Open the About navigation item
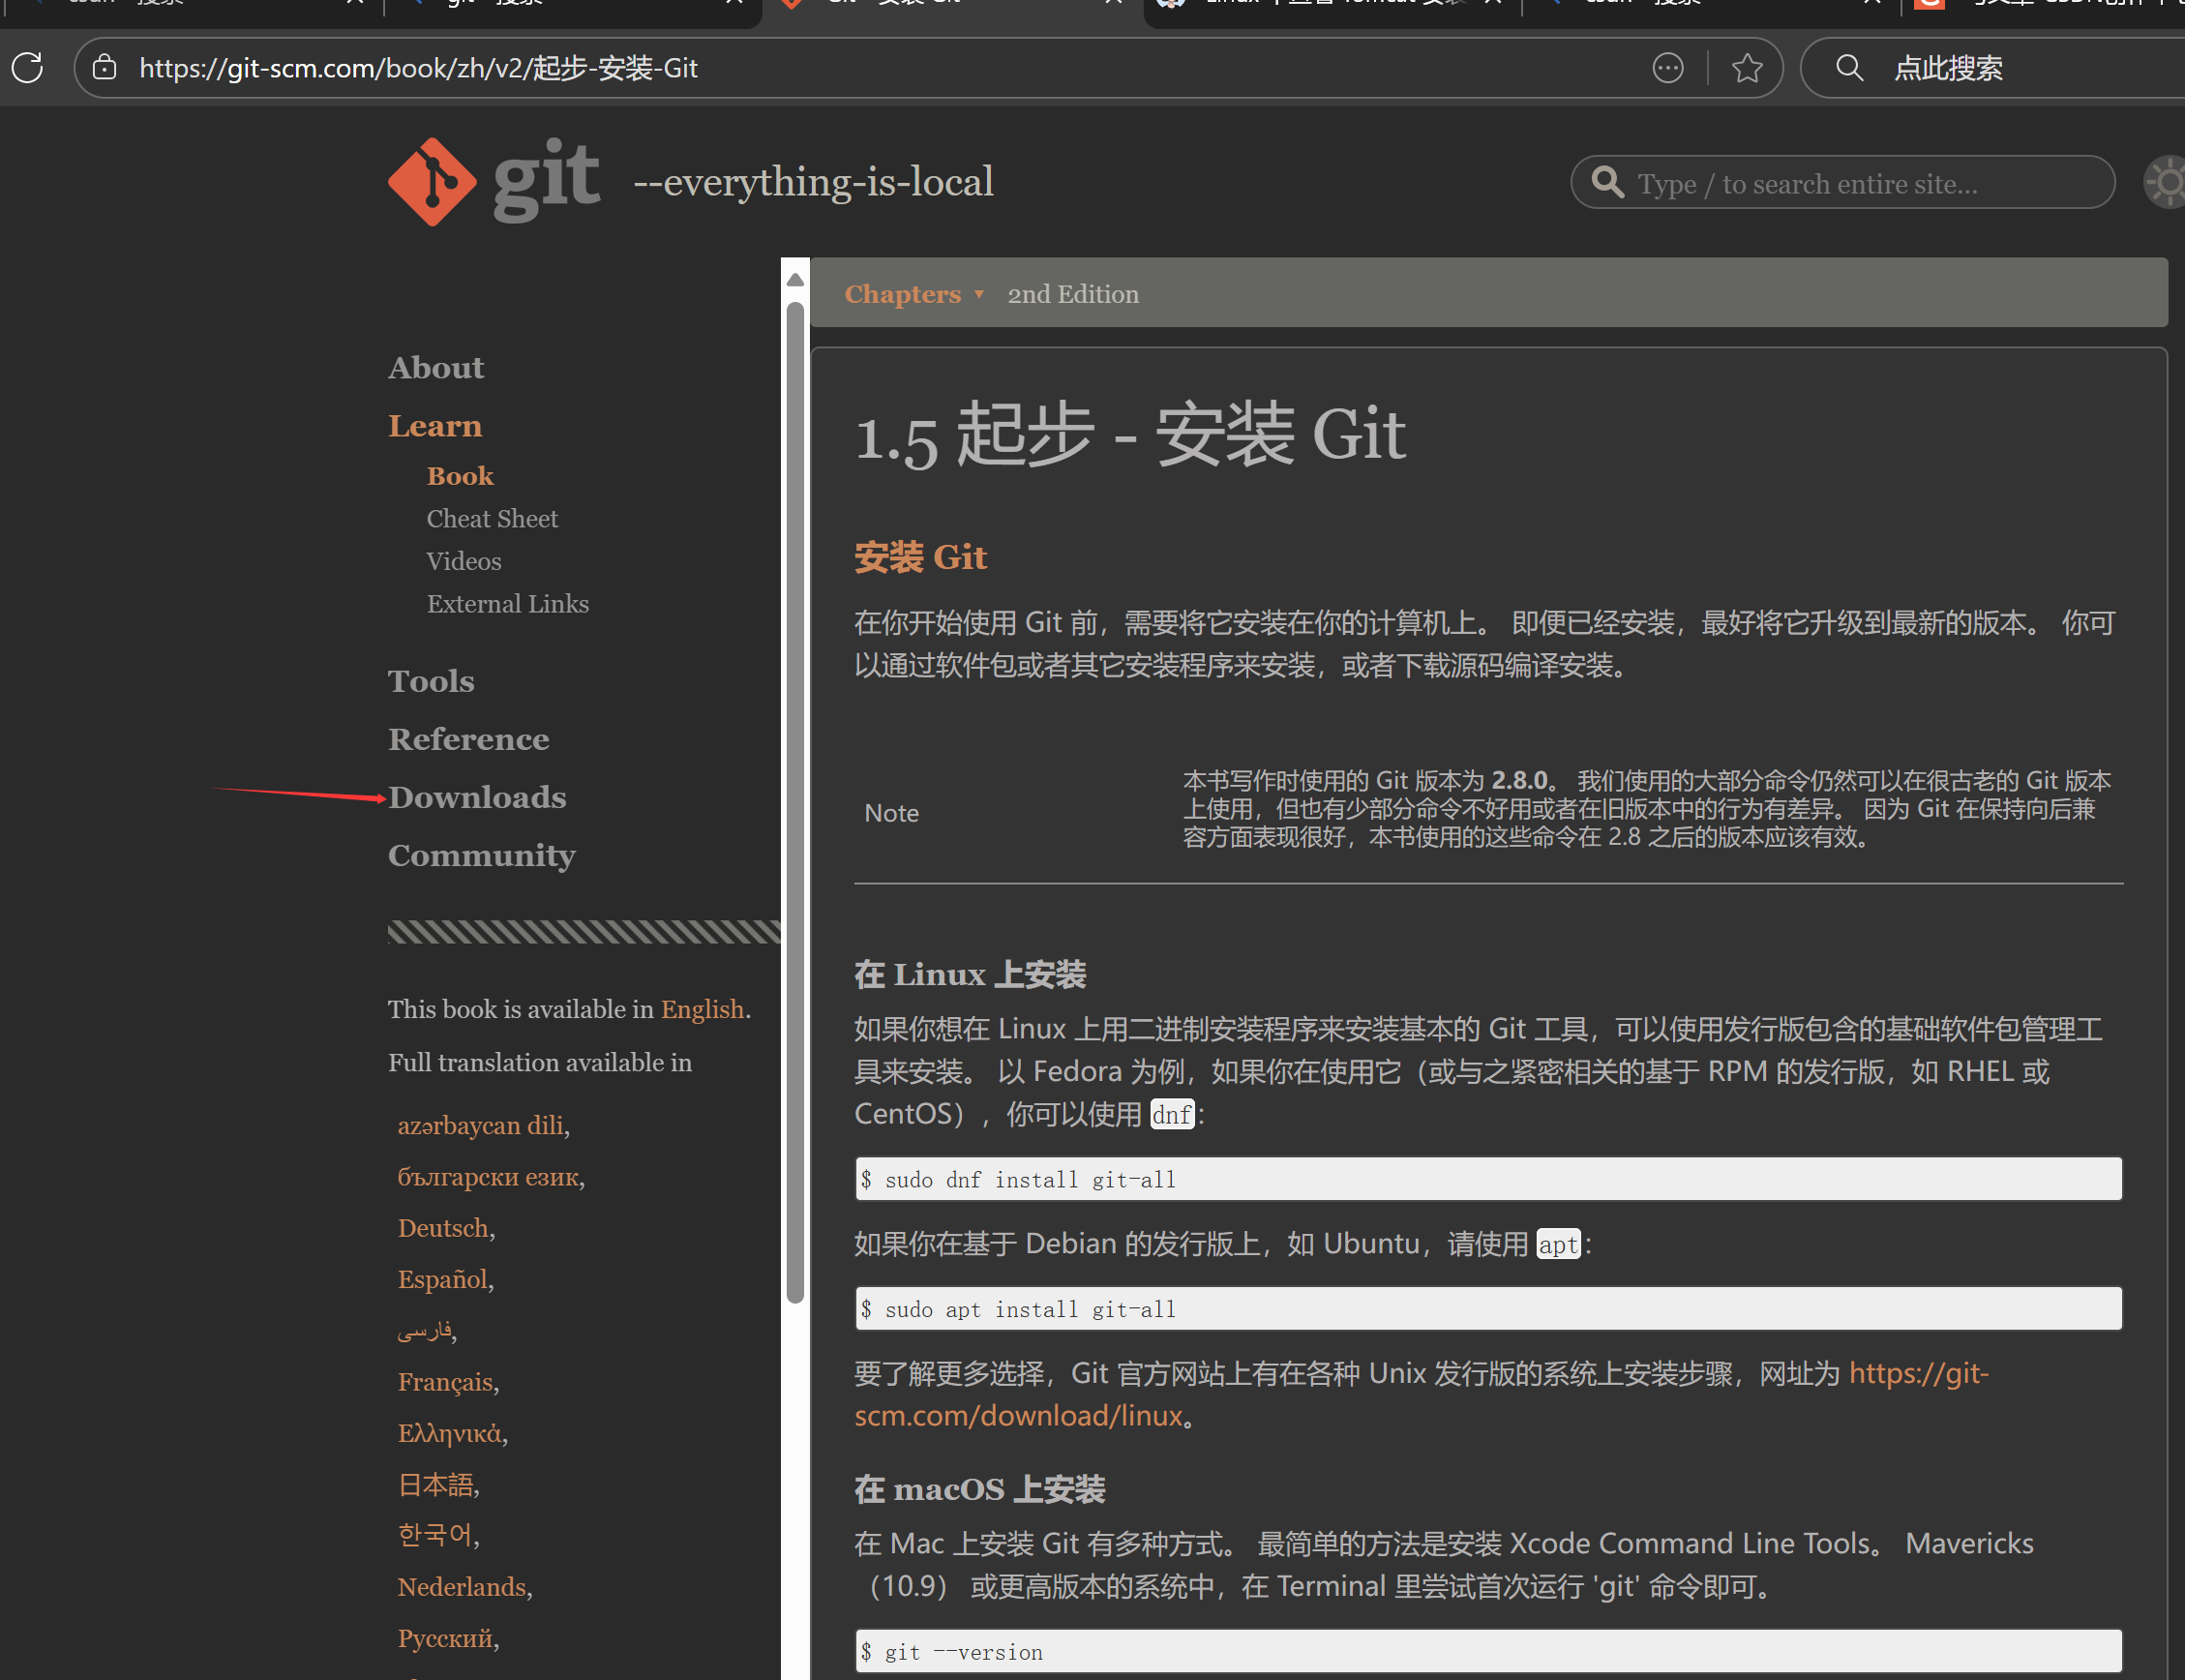2185x1680 pixels. [x=436, y=368]
